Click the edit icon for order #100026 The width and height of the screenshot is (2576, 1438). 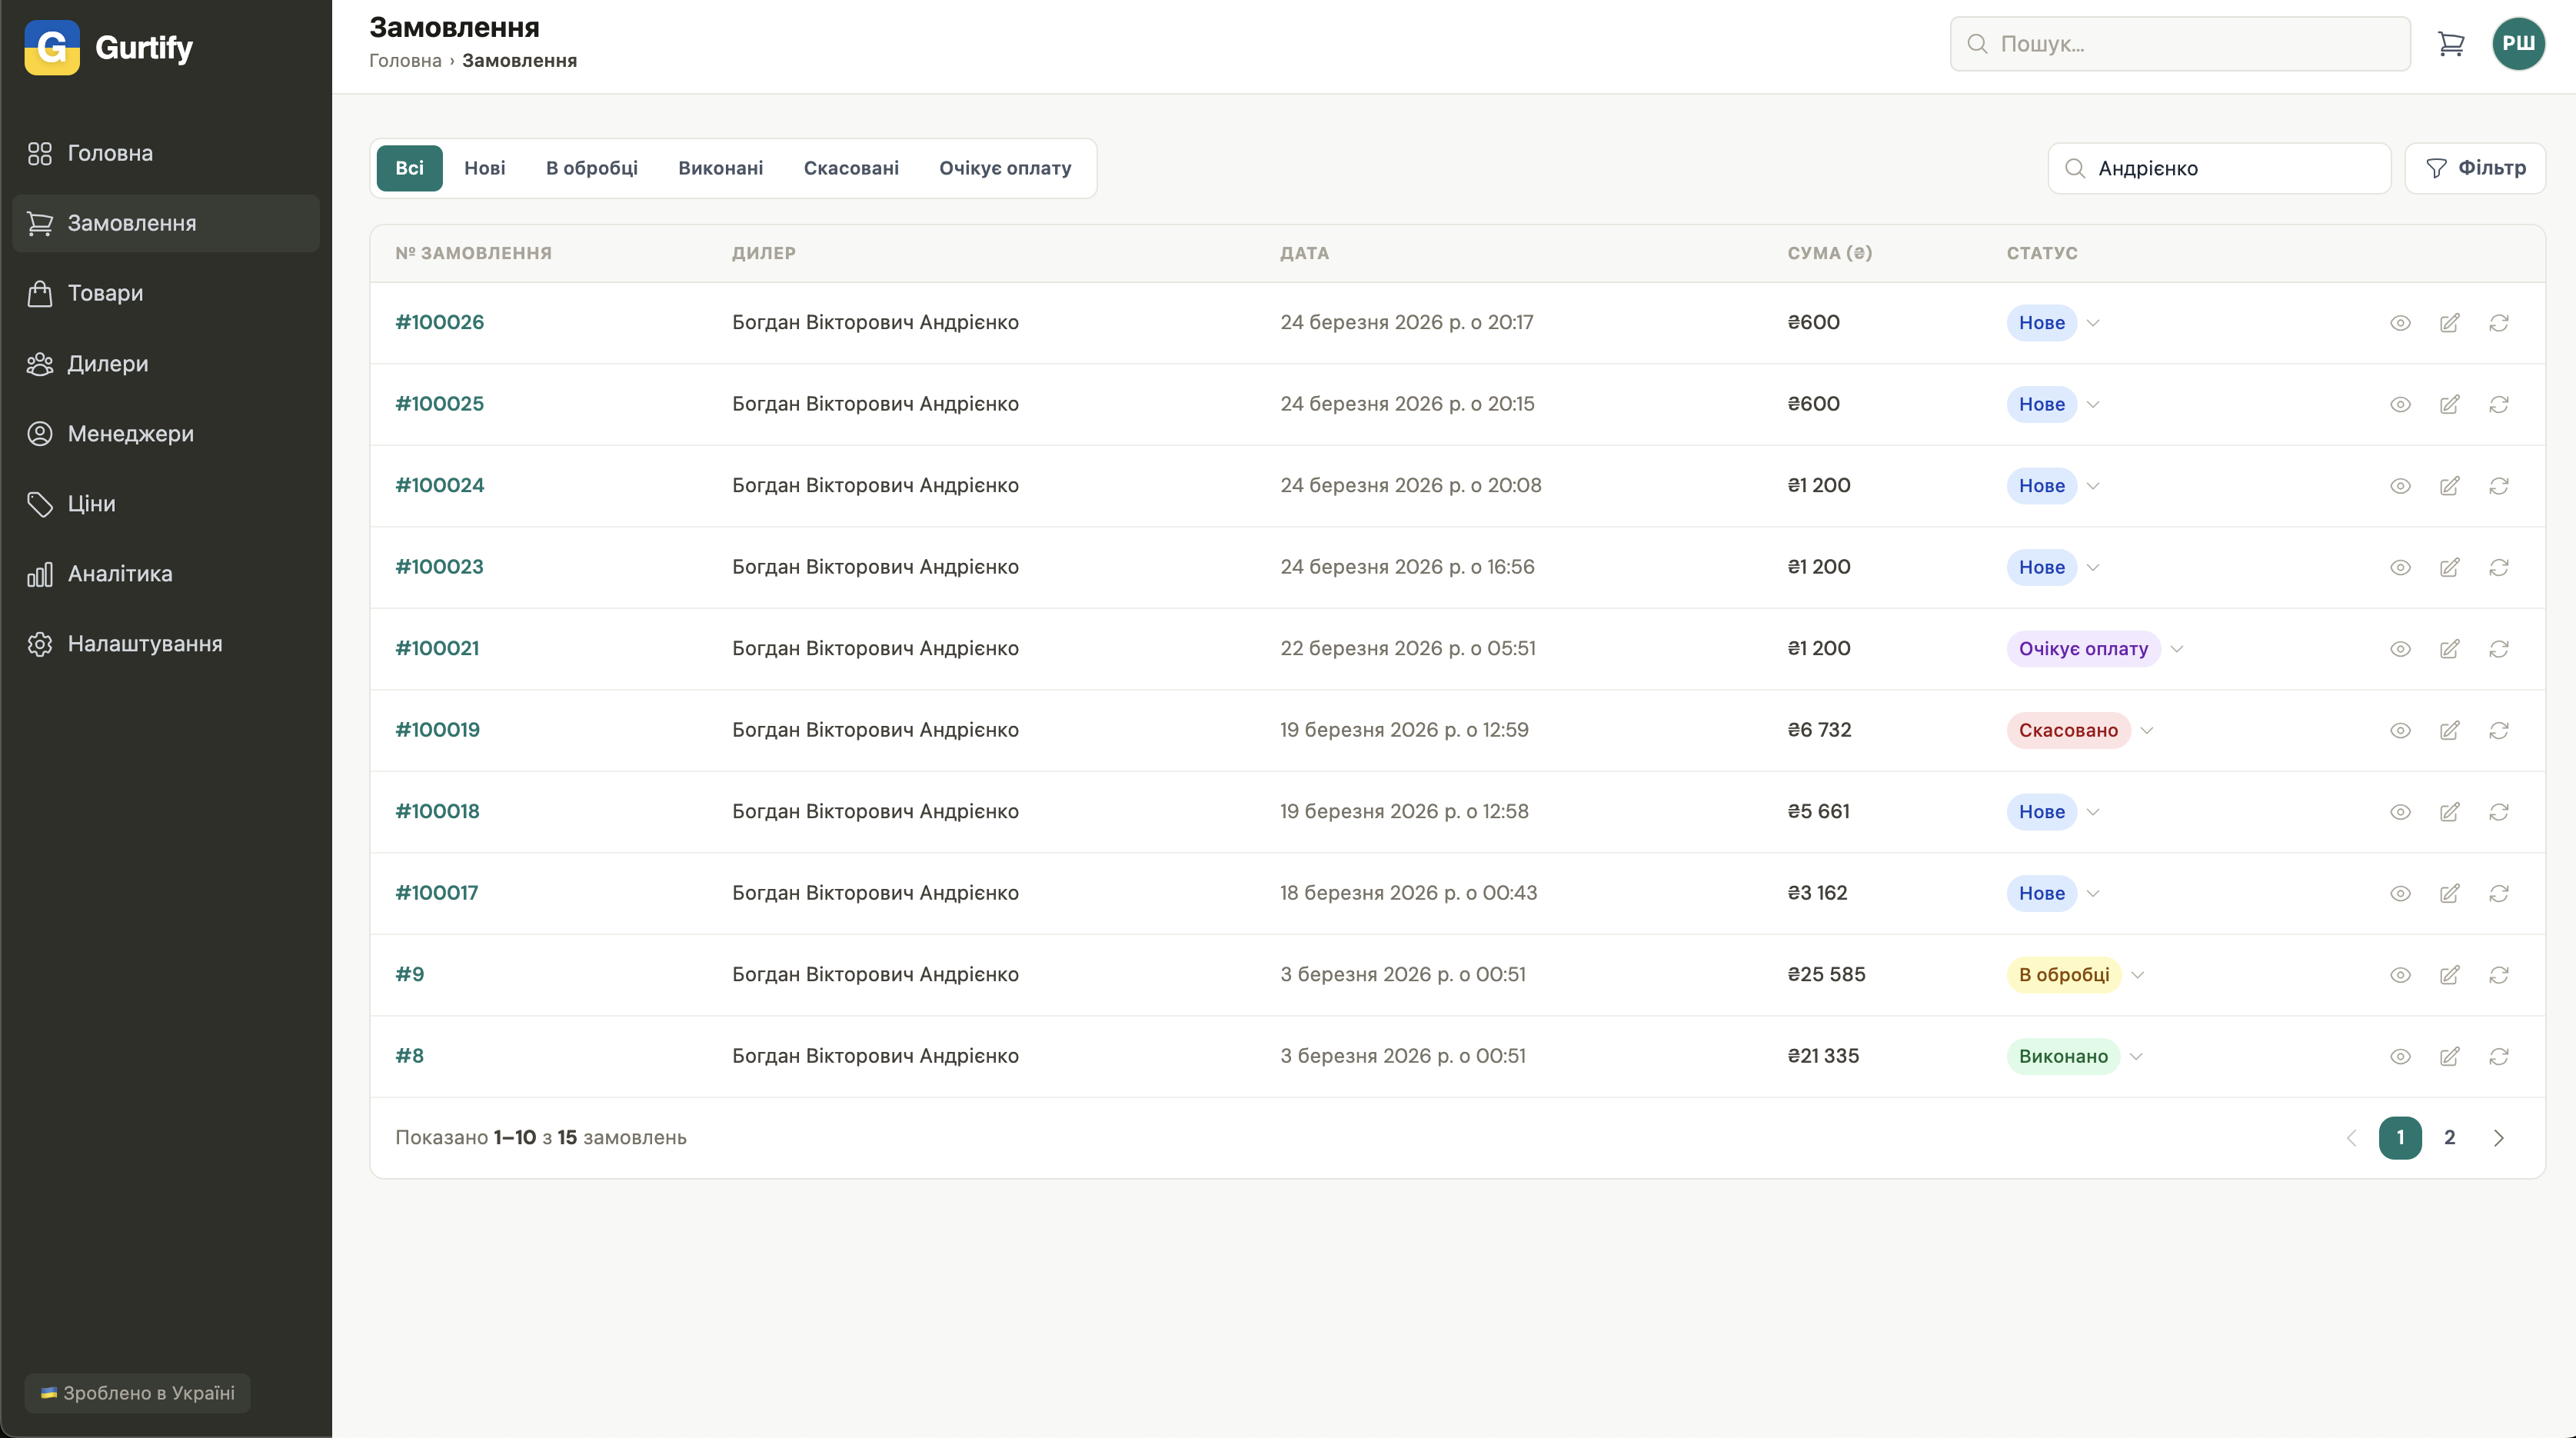click(x=2449, y=323)
